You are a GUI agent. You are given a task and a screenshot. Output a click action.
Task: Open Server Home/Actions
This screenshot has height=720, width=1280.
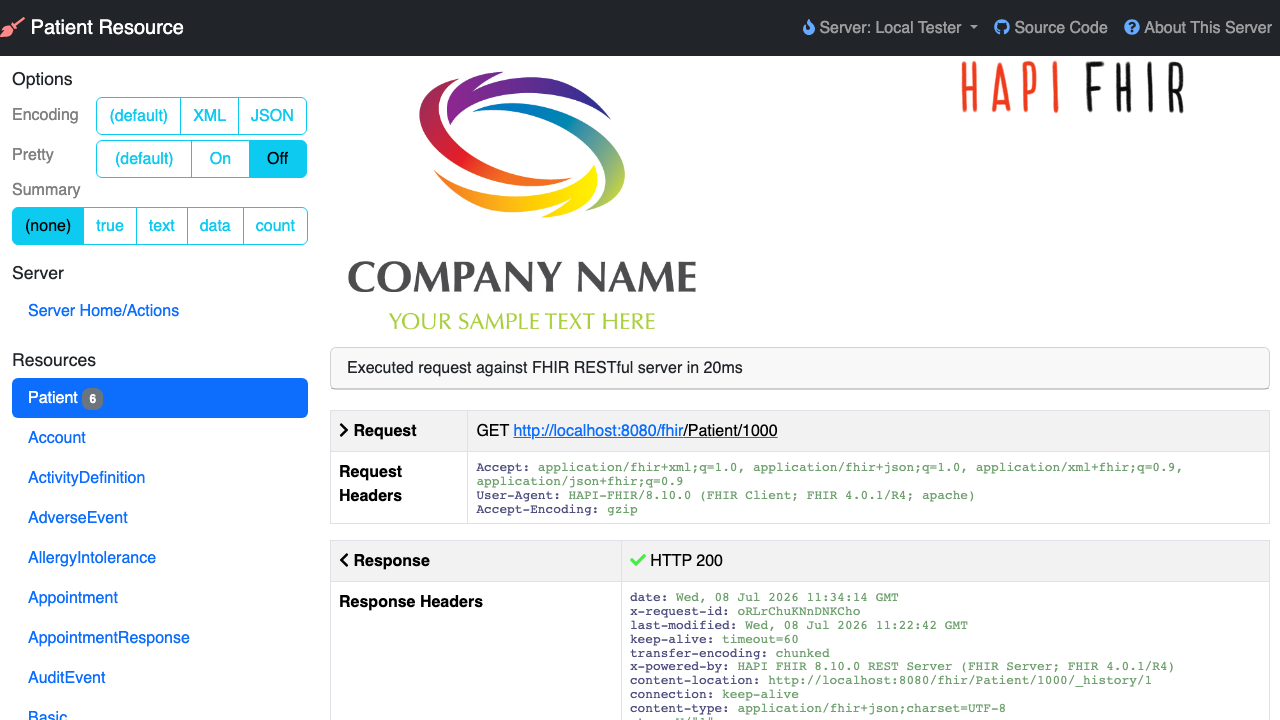pyautogui.click(x=103, y=311)
